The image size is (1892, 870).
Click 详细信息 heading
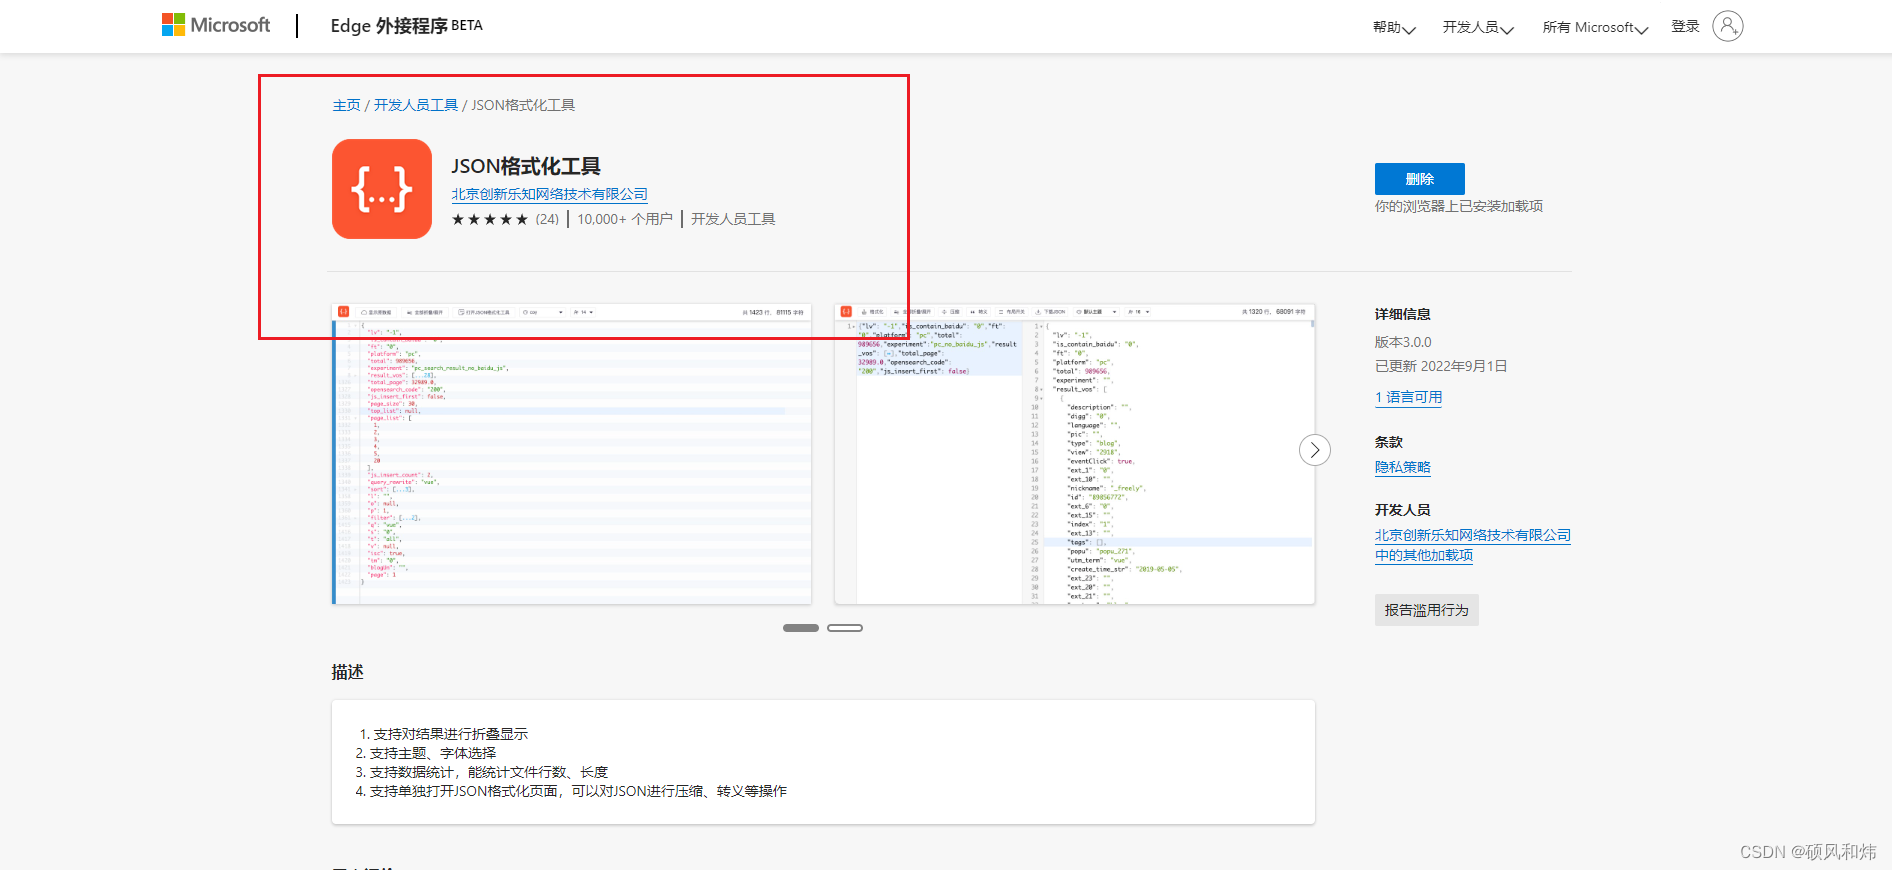pos(1403,314)
